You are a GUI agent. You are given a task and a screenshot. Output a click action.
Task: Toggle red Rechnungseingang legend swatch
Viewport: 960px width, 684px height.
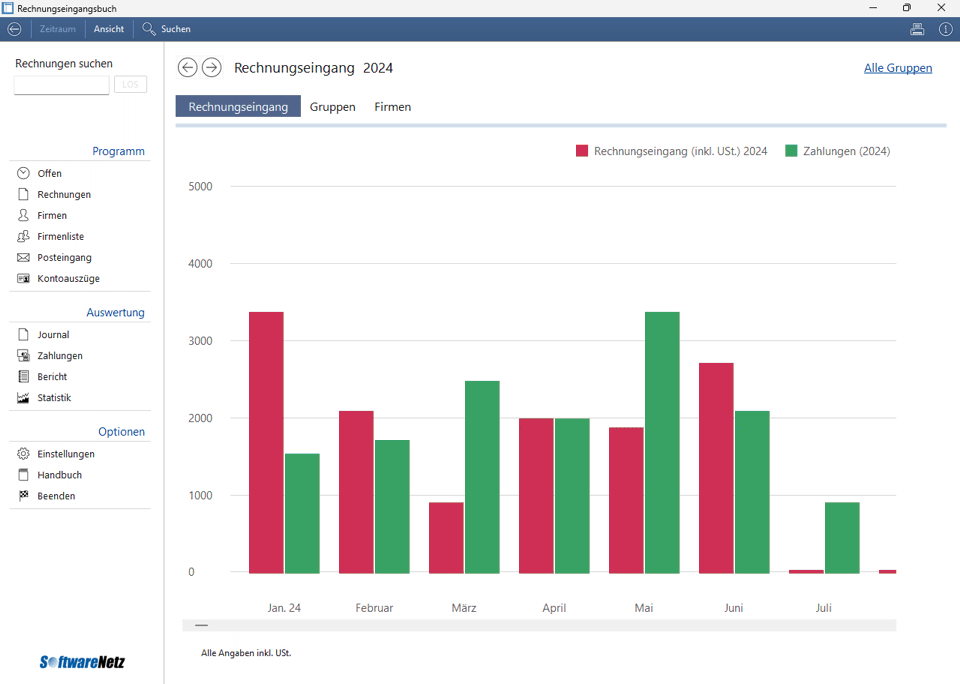[582, 151]
